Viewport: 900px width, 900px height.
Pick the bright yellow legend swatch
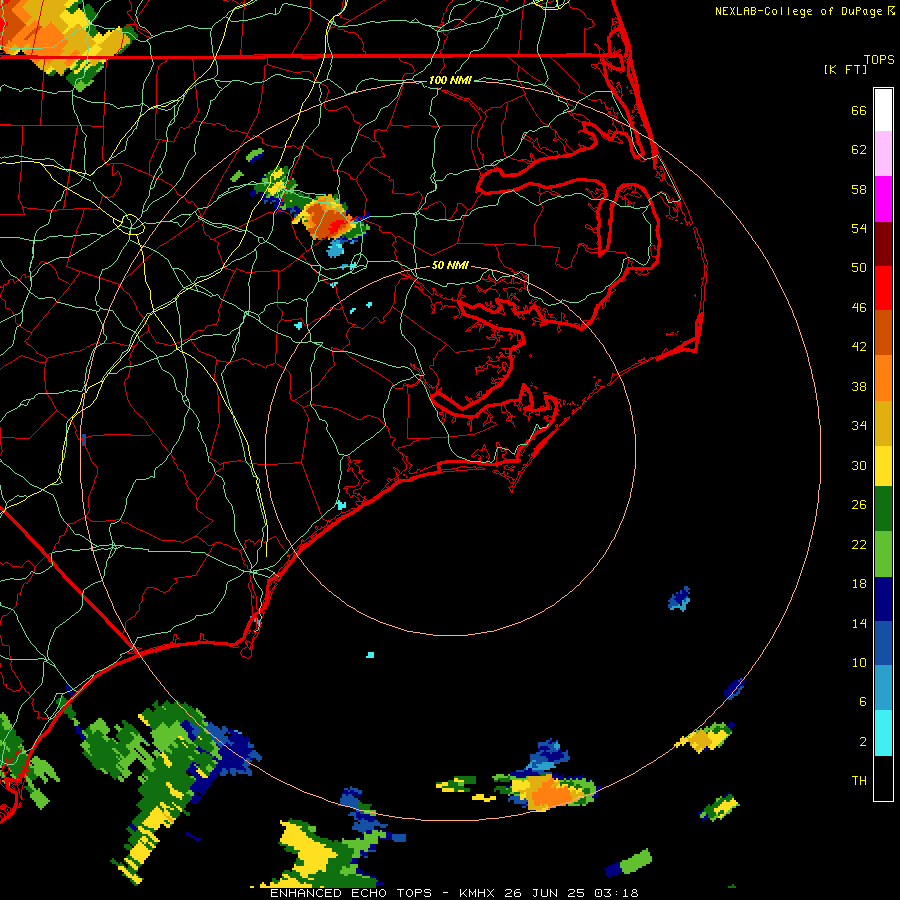[883, 465]
